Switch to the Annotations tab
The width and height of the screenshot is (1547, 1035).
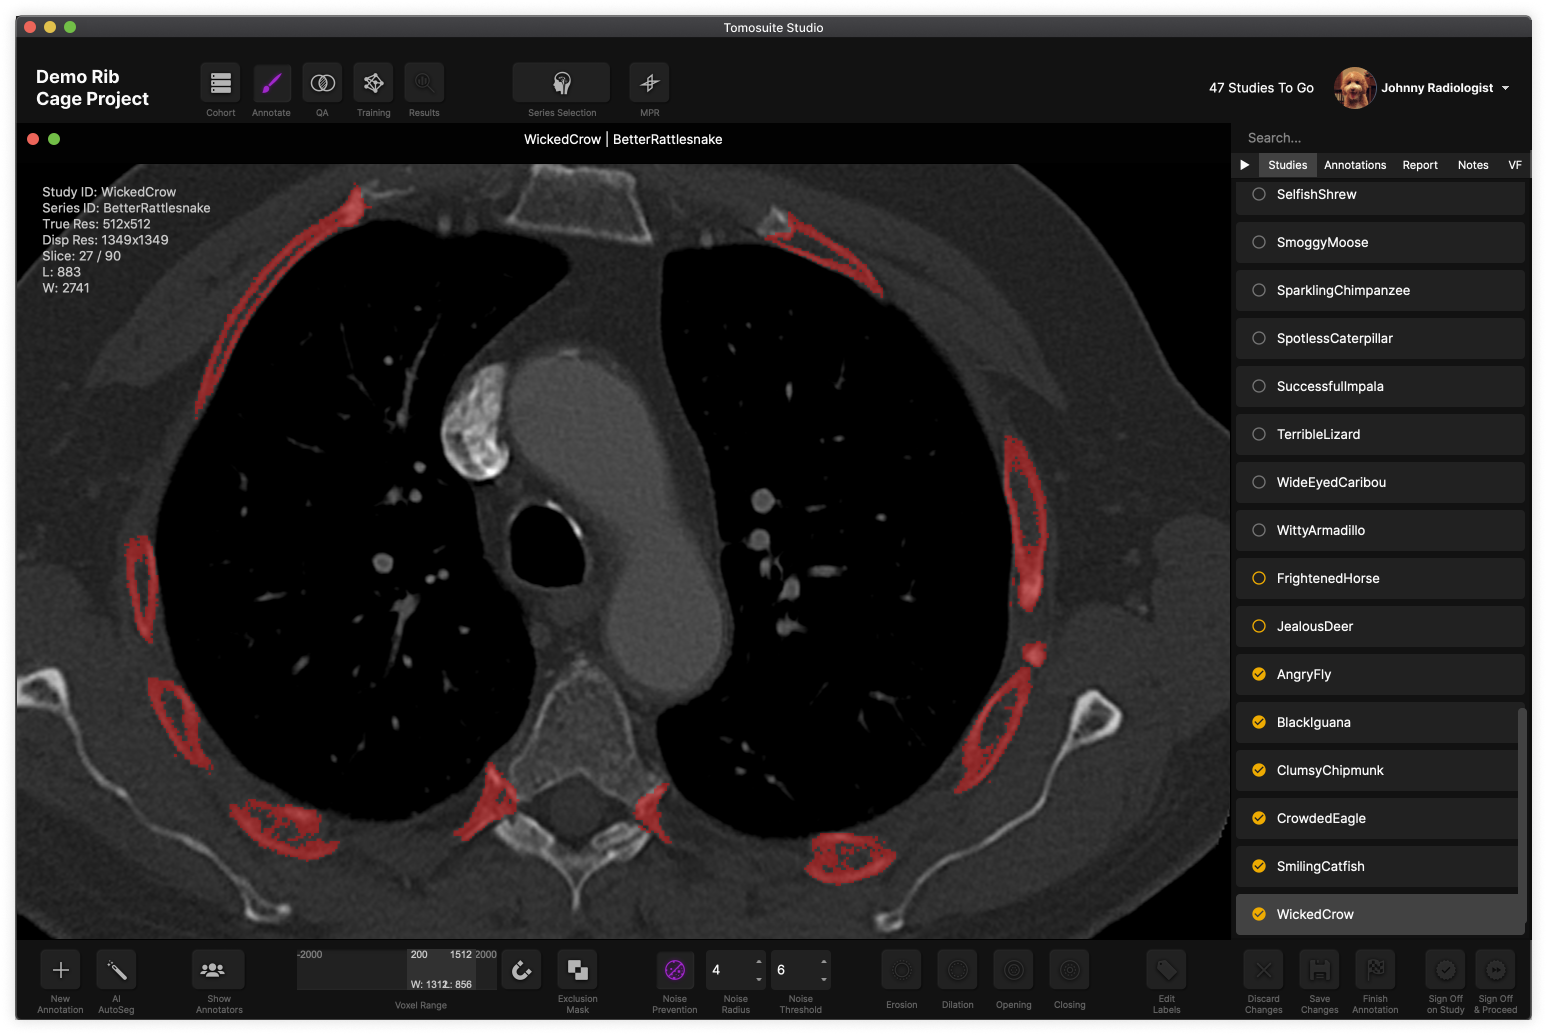click(1354, 165)
